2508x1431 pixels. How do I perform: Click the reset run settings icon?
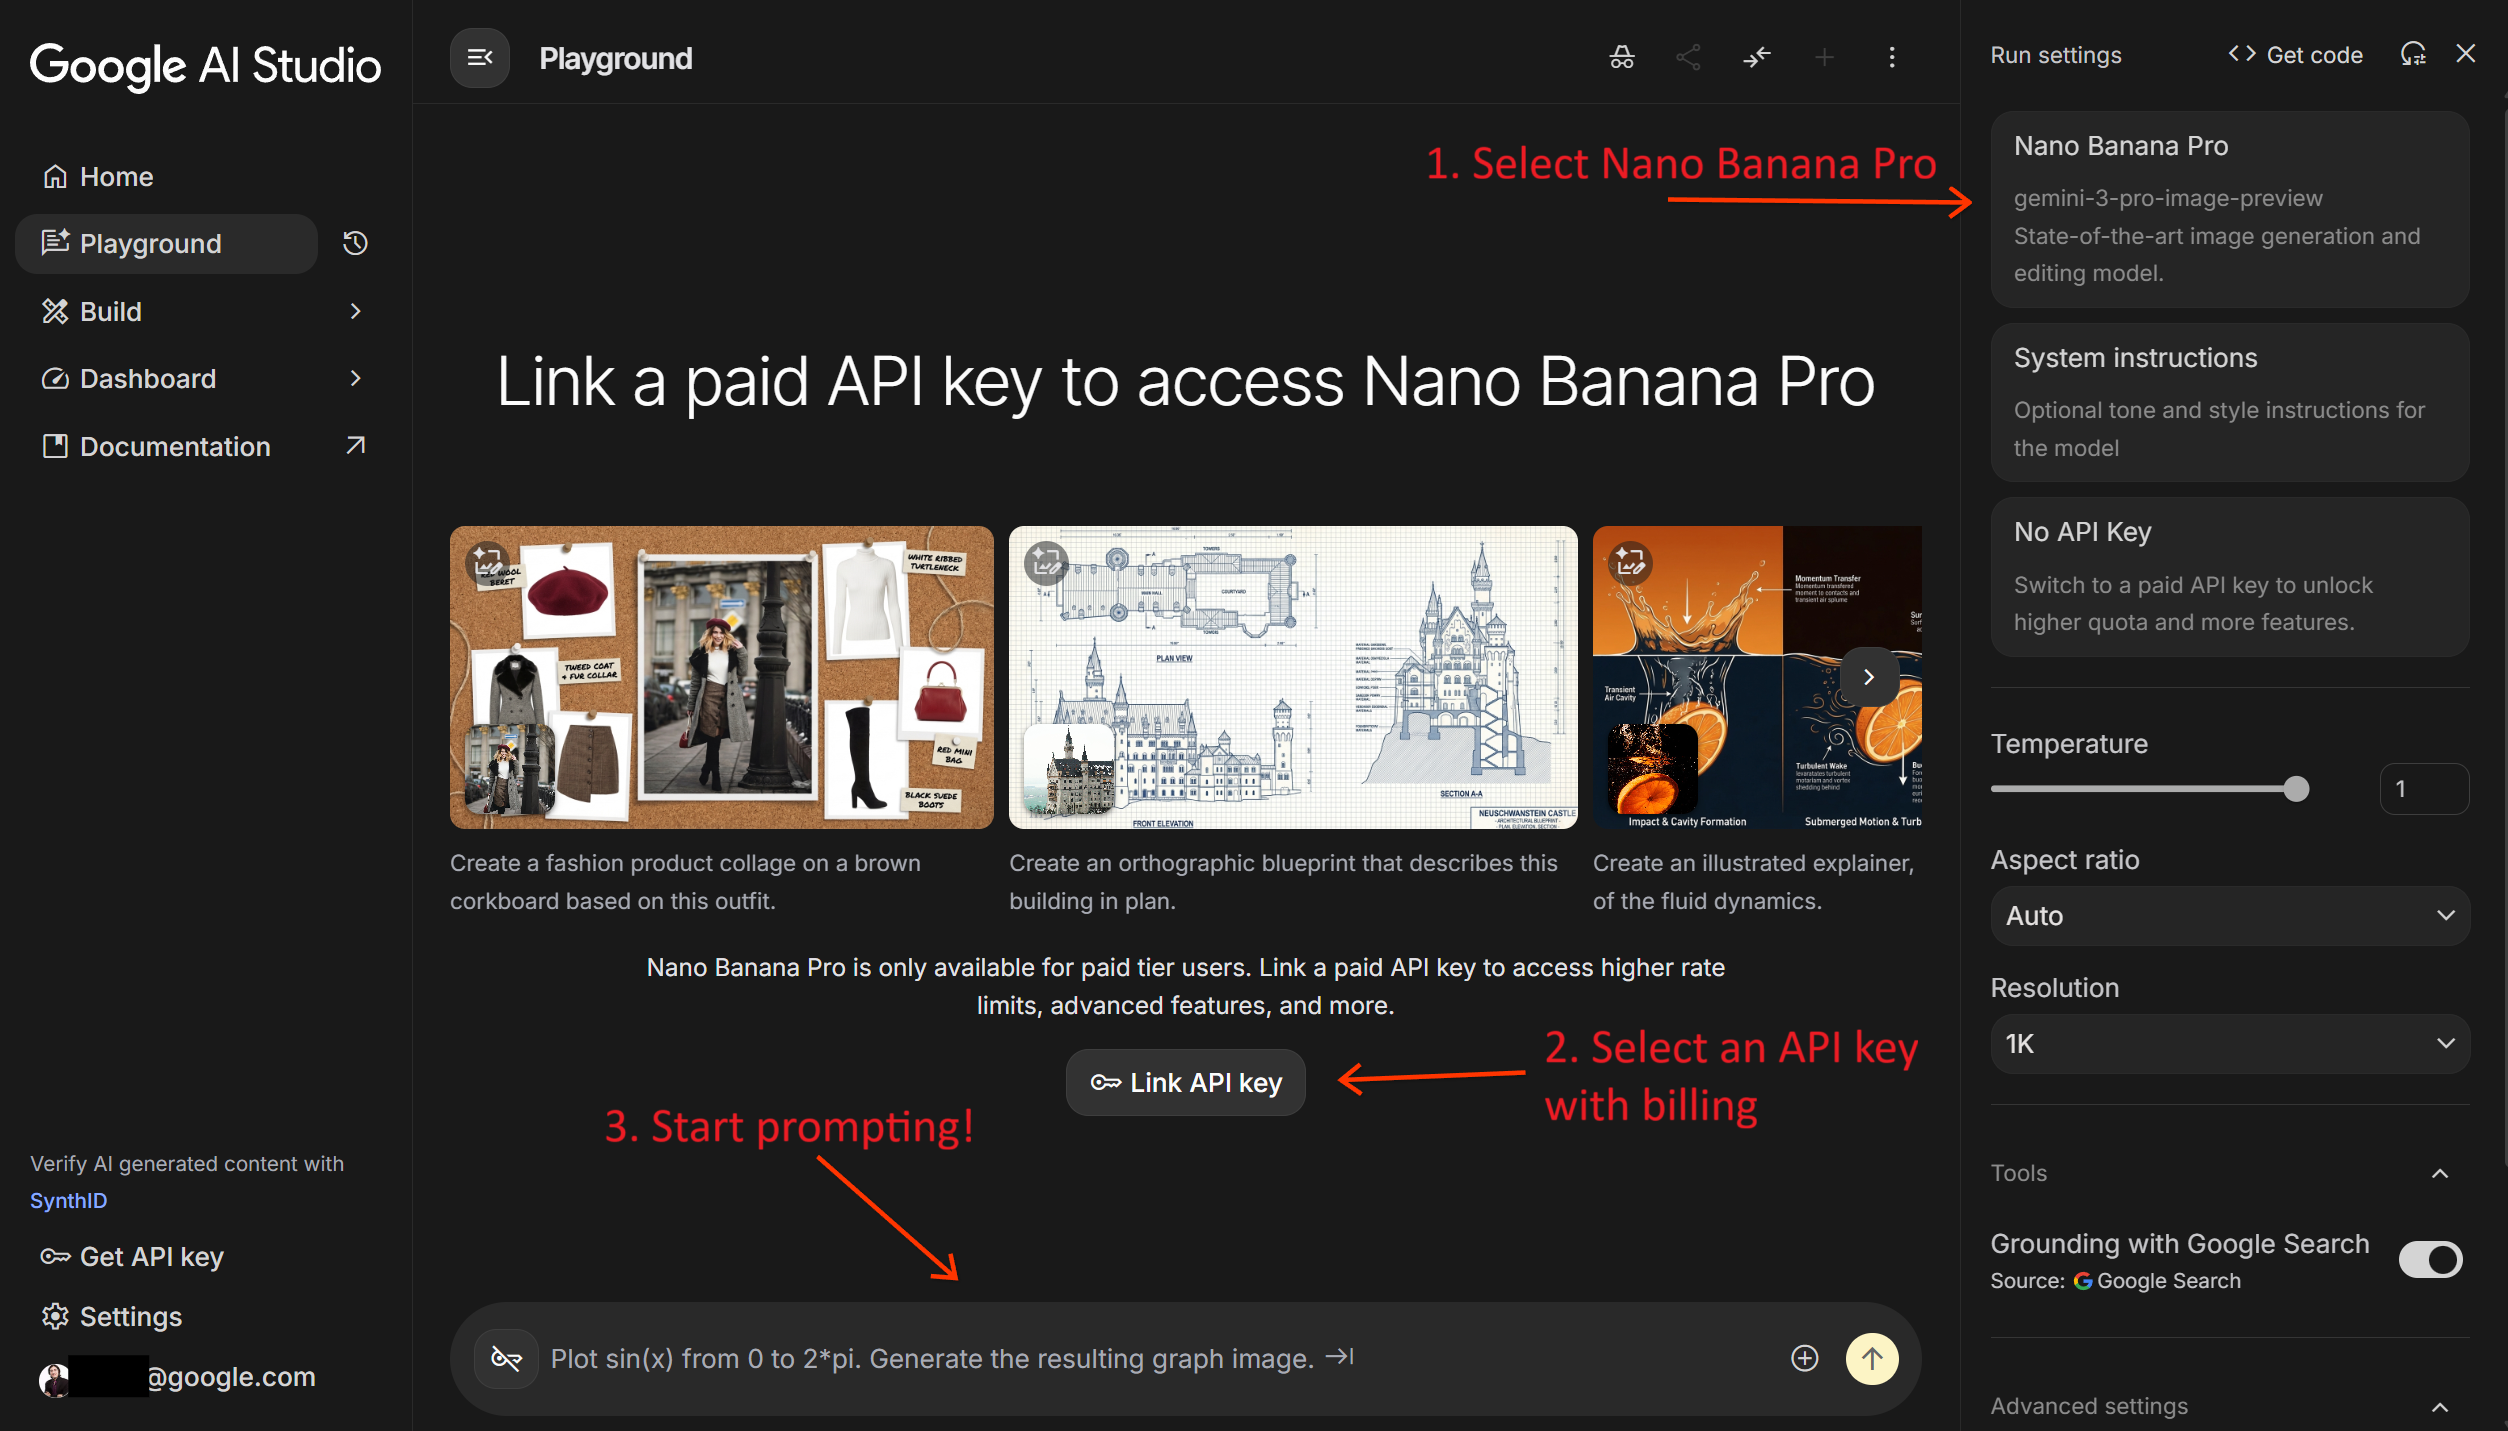click(x=2414, y=54)
